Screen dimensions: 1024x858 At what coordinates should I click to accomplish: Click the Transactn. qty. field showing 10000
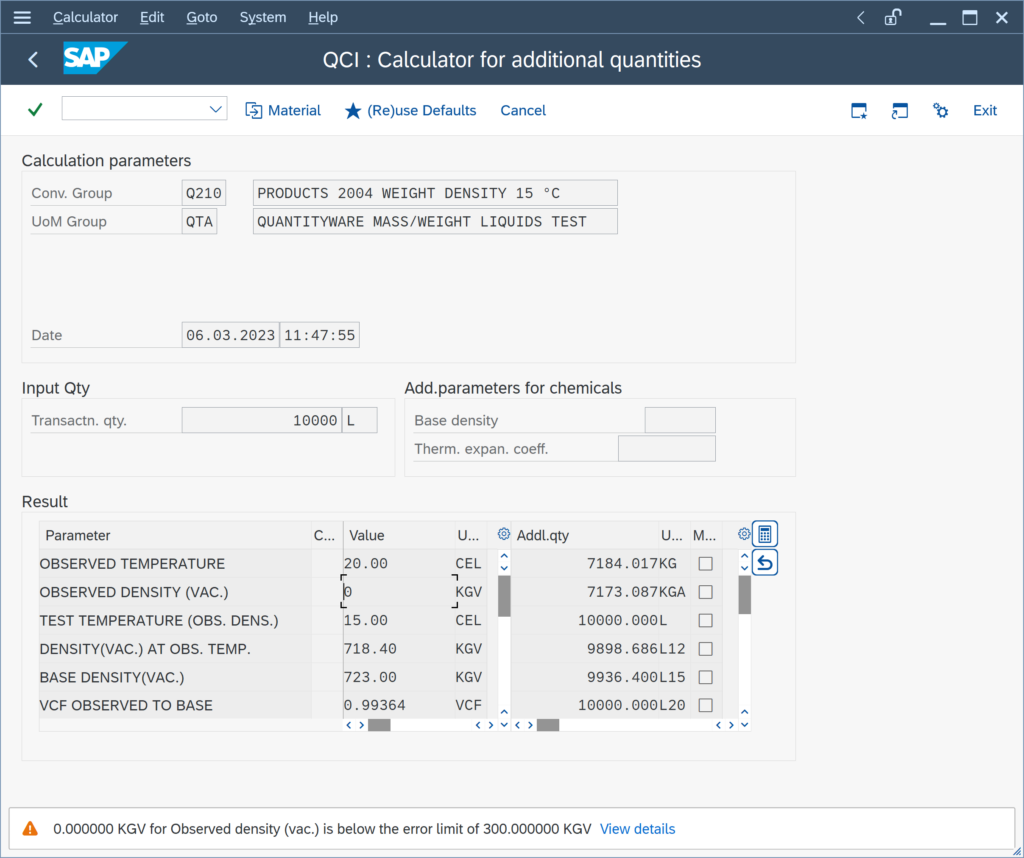click(261, 420)
